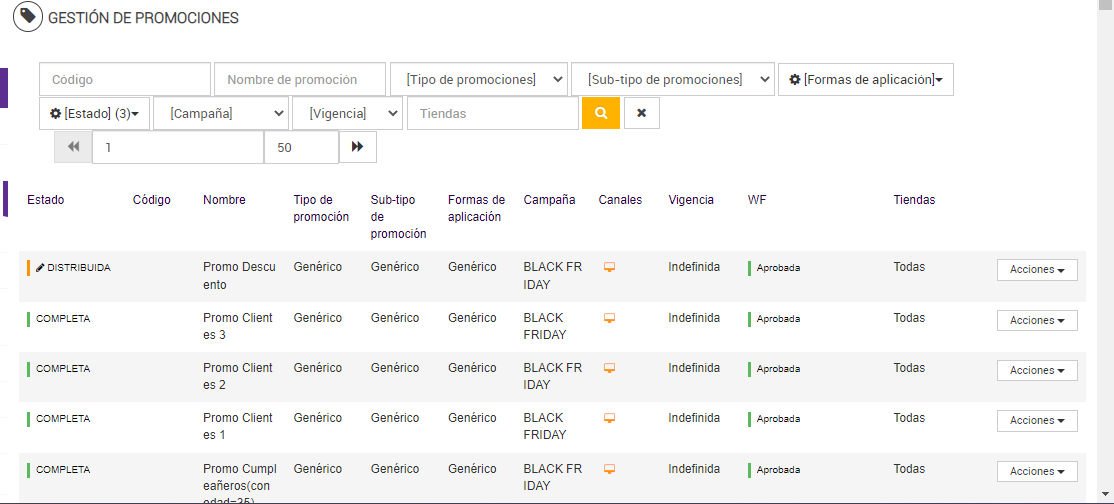Click the pencil icon beside DISTRIBUIDA status
Image resolution: width=1114 pixels, height=504 pixels.
(40, 268)
